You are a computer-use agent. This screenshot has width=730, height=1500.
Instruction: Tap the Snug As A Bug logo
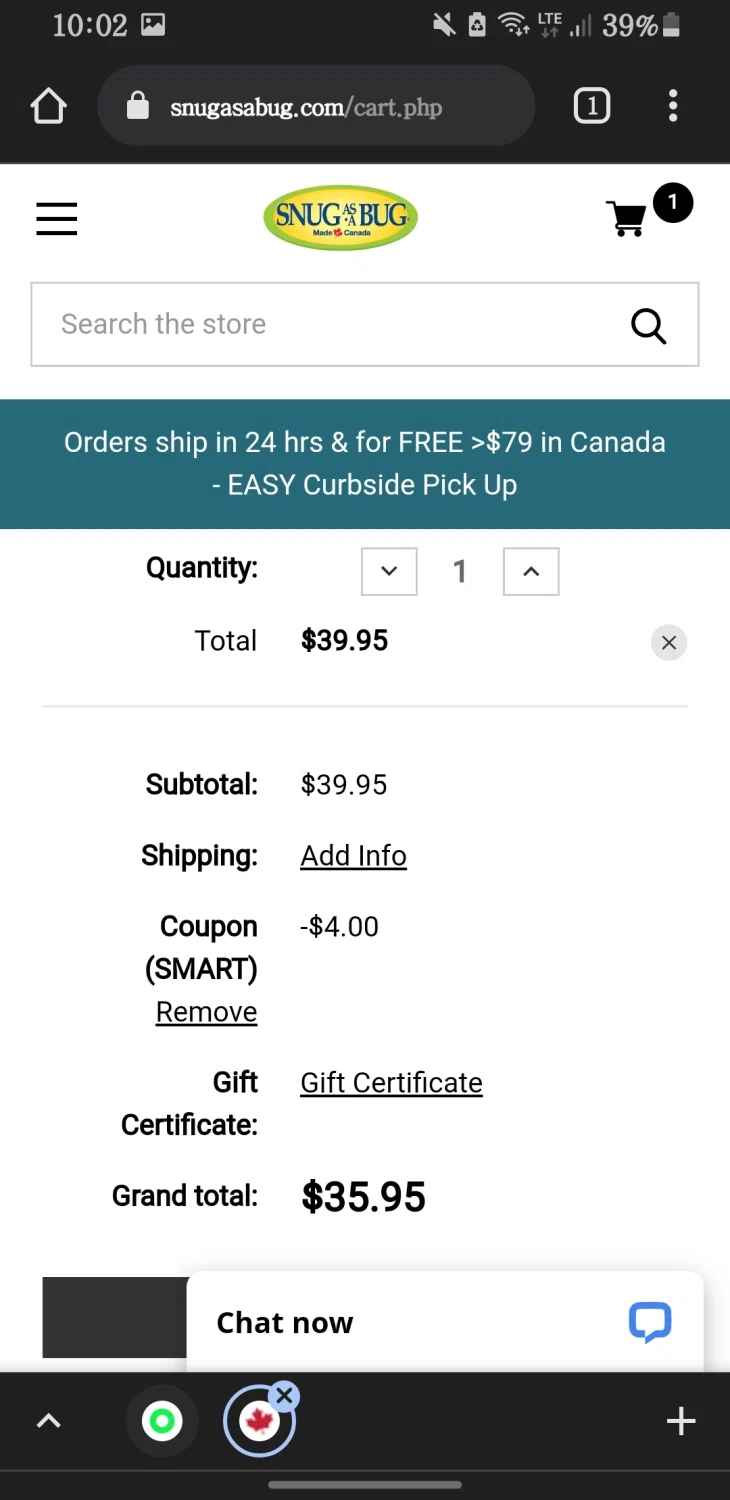click(x=340, y=217)
